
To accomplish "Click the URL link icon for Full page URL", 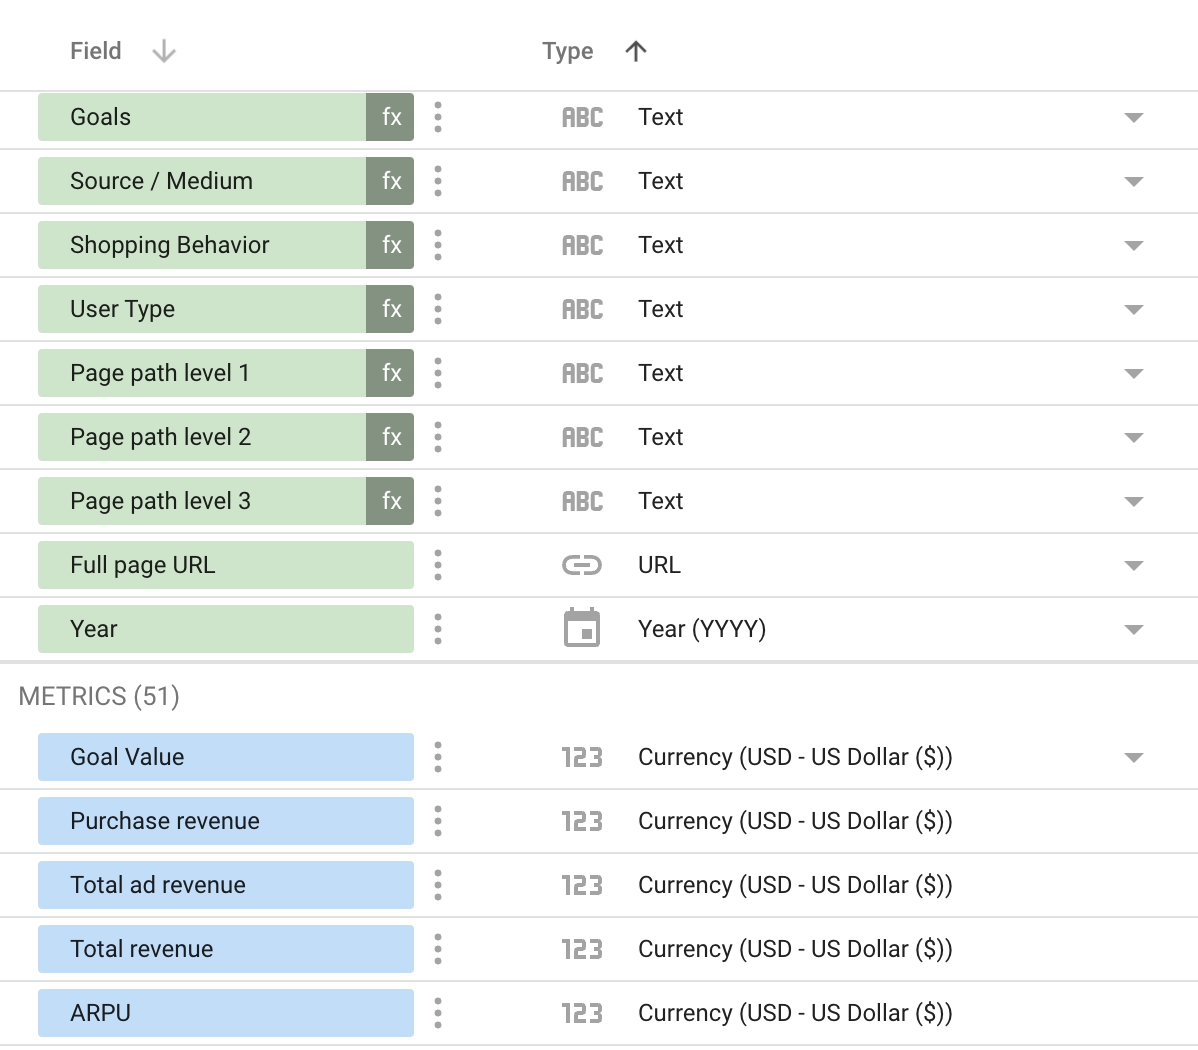I will (582, 564).
